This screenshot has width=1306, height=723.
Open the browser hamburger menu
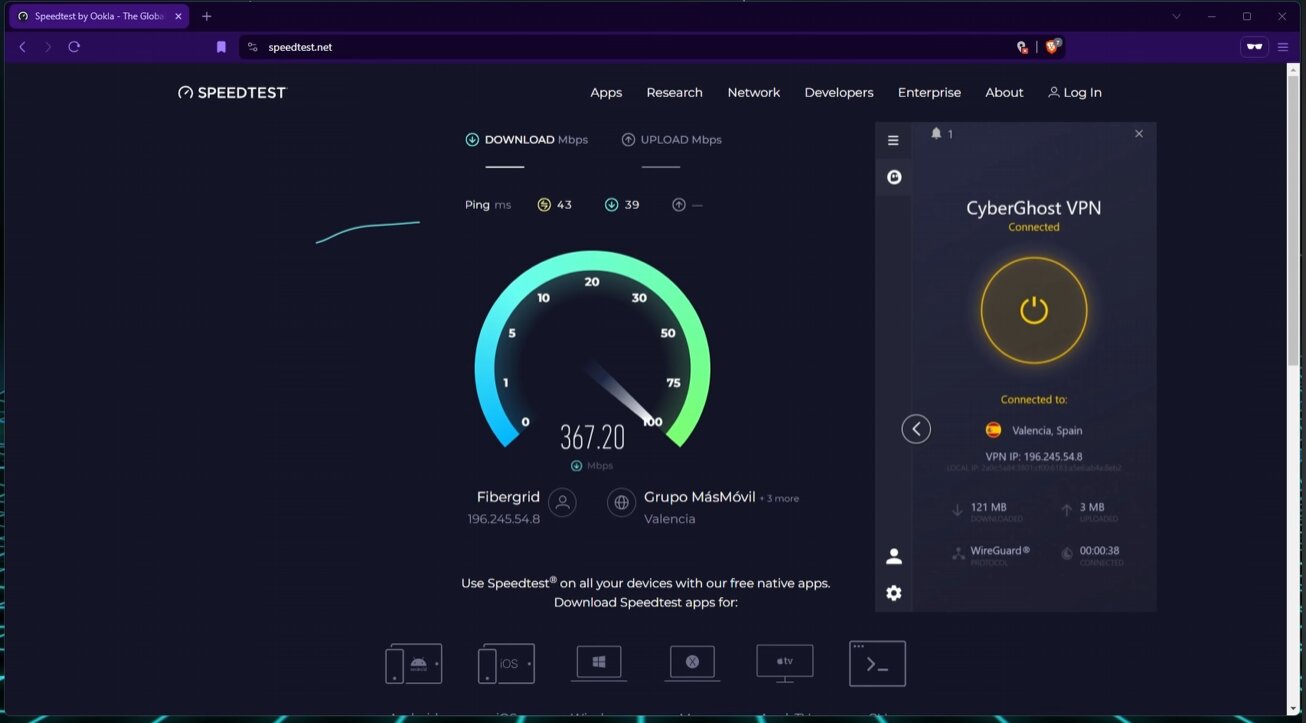tap(1283, 47)
